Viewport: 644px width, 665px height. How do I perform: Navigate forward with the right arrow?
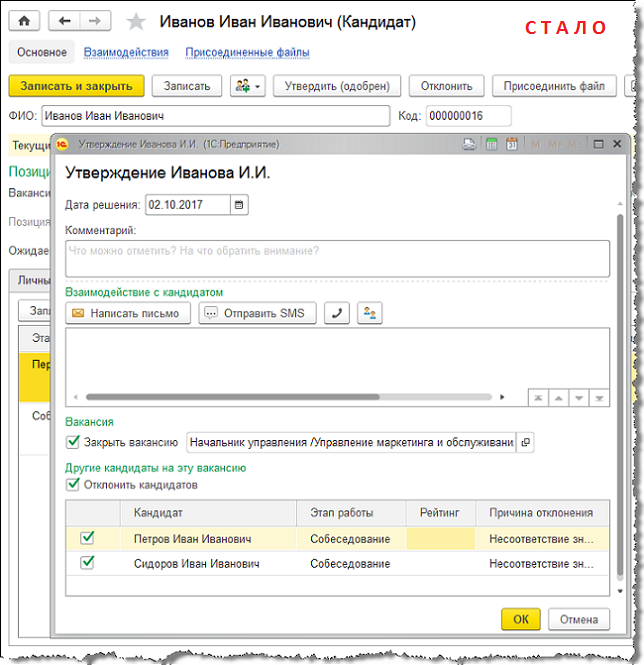(x=95, y=21)
